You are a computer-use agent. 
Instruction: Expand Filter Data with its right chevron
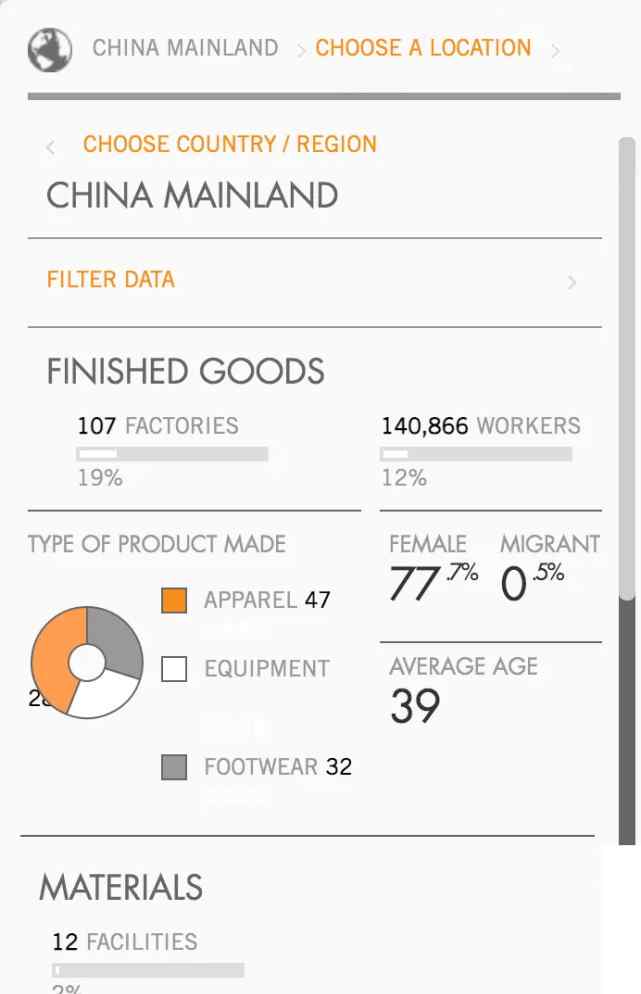(x=572, y=282)
